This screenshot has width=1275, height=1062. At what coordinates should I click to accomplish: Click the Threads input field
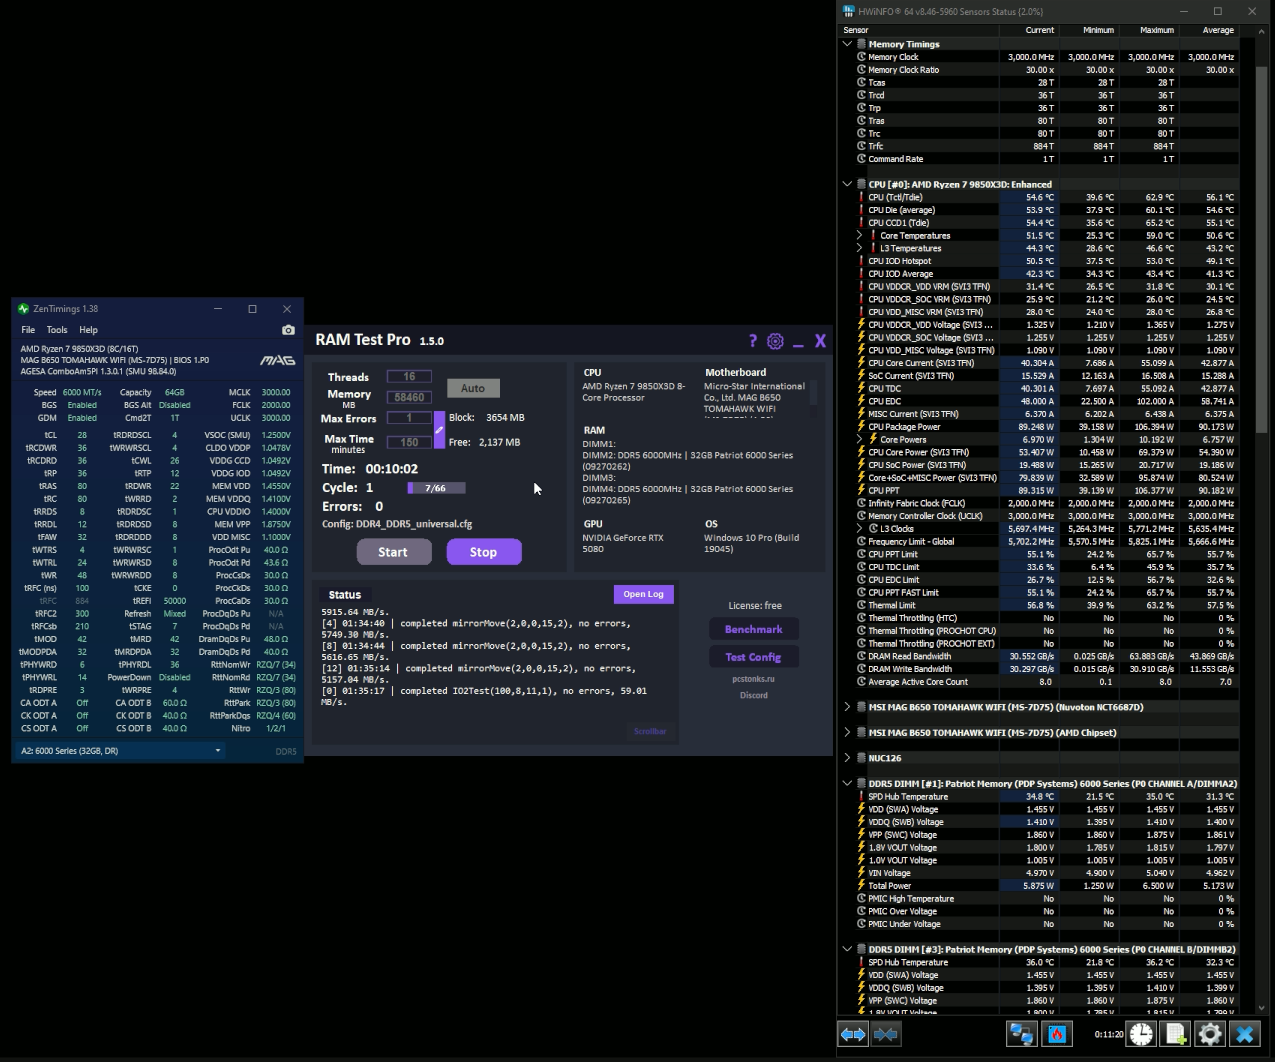click(409, 377)
